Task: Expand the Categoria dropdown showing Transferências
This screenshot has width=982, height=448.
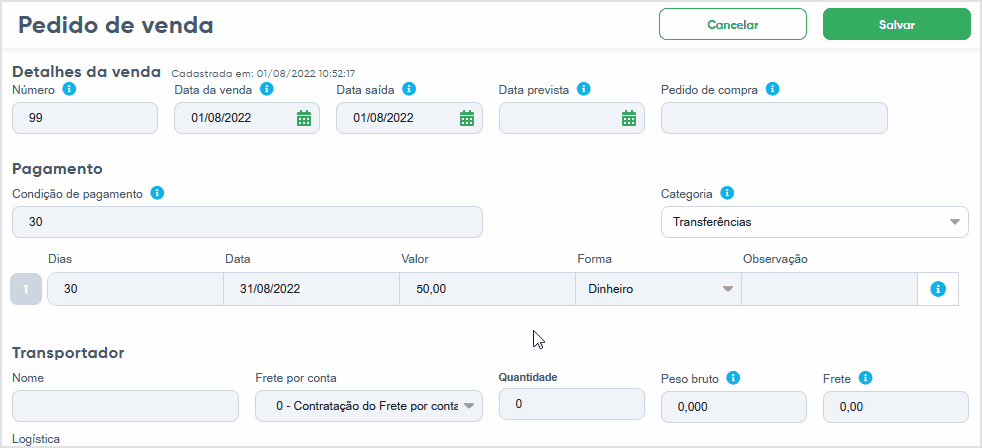Action: coord(815,222)
